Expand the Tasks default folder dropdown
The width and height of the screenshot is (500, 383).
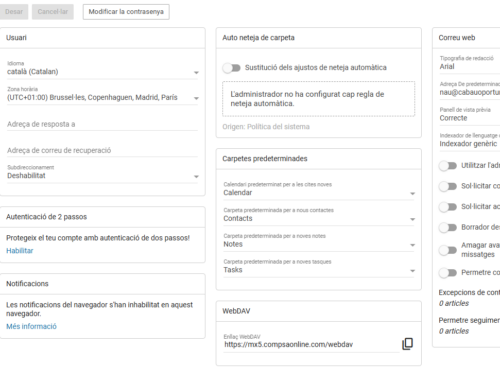coord(319,267)
